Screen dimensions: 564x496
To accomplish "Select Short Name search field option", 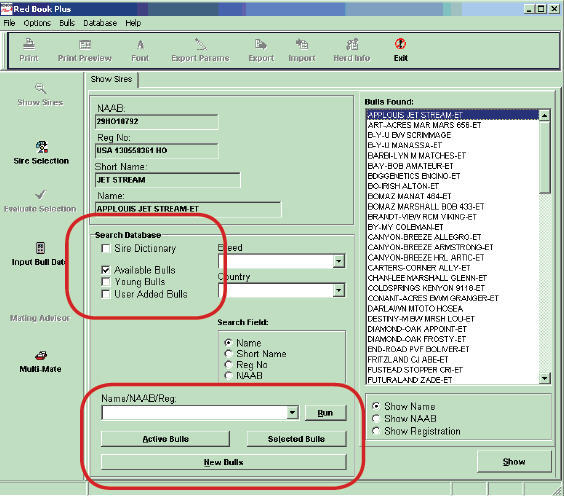I will click(x=228, y=354).
